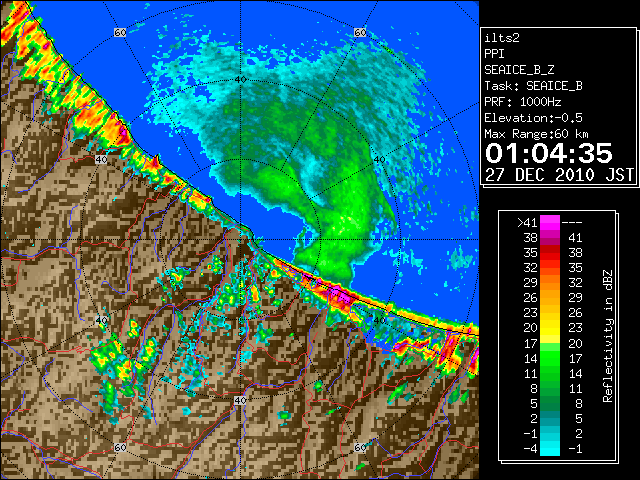
Task: Select the '27 DEC 2010 JST' date
Action: [x=559, y=175]
